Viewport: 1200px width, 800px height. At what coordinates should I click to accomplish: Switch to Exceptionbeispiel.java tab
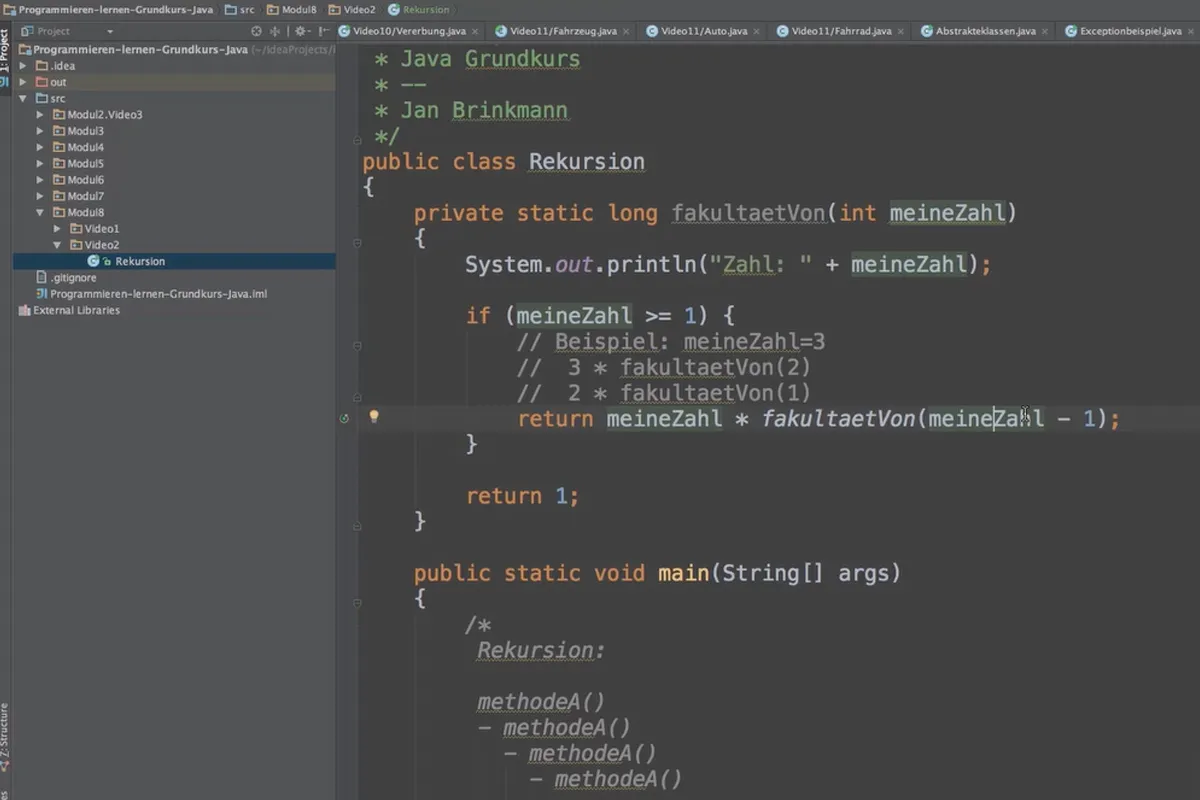click(x=1130, y=31)
